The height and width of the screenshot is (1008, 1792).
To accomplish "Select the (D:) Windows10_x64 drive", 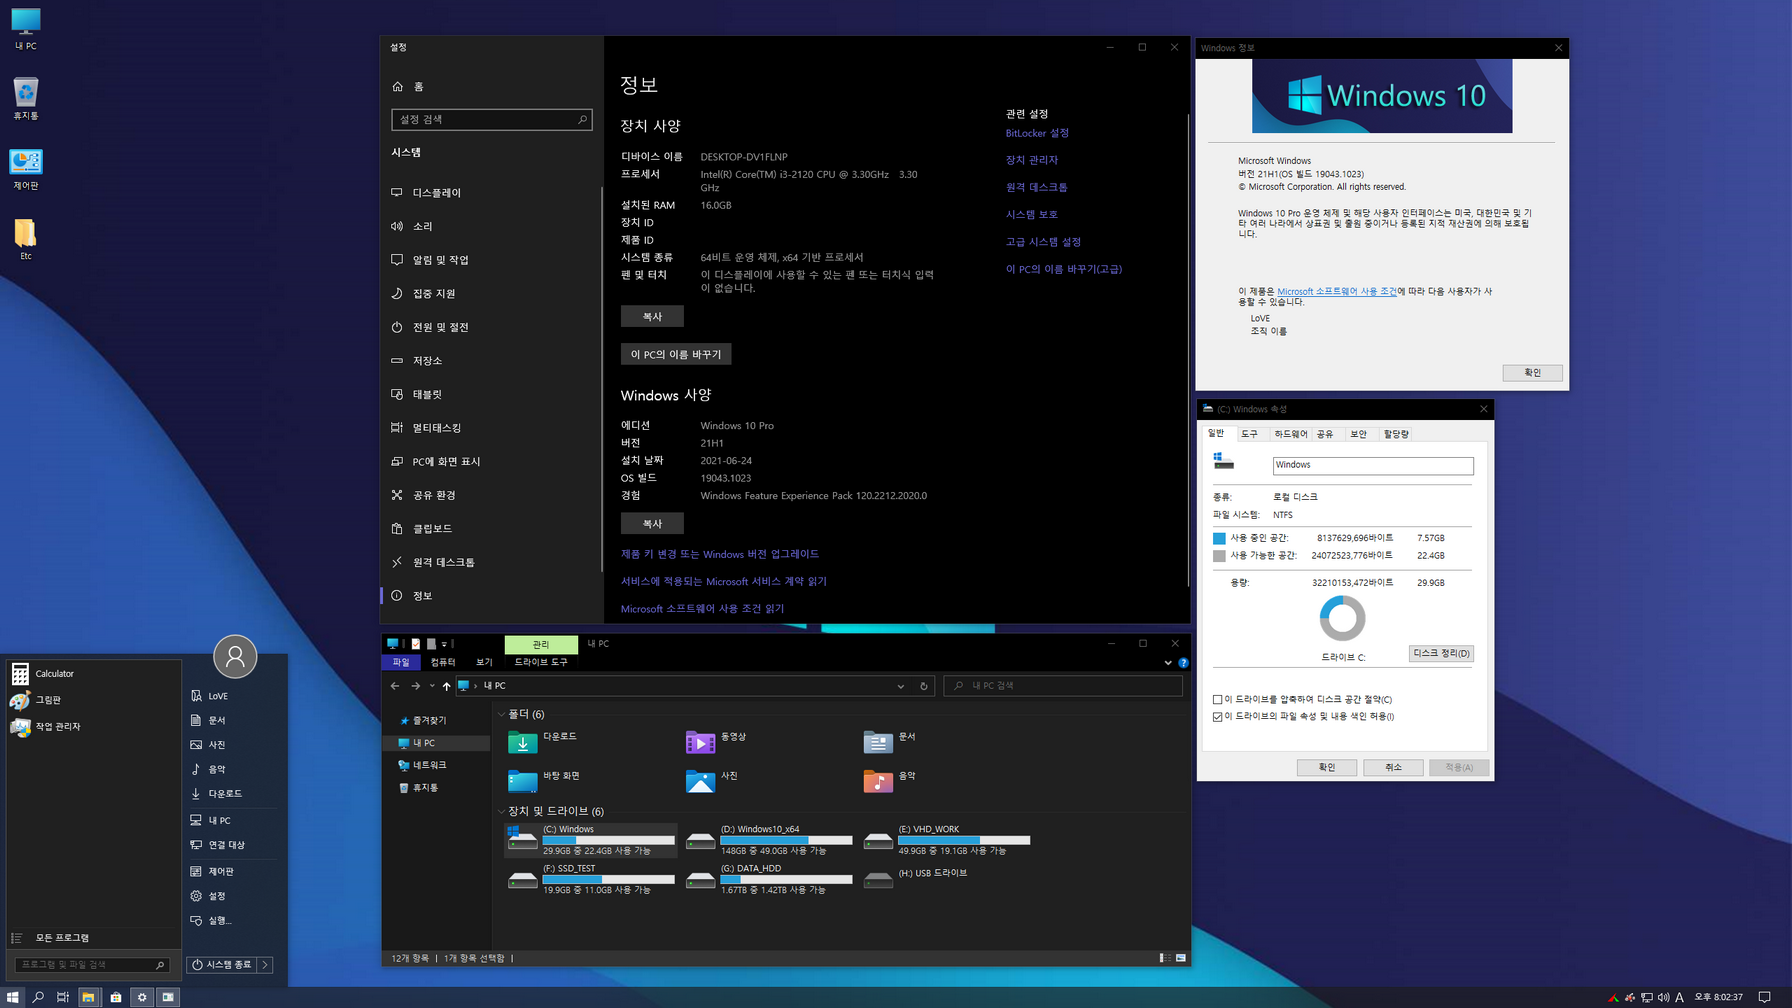I will [769, 840].
